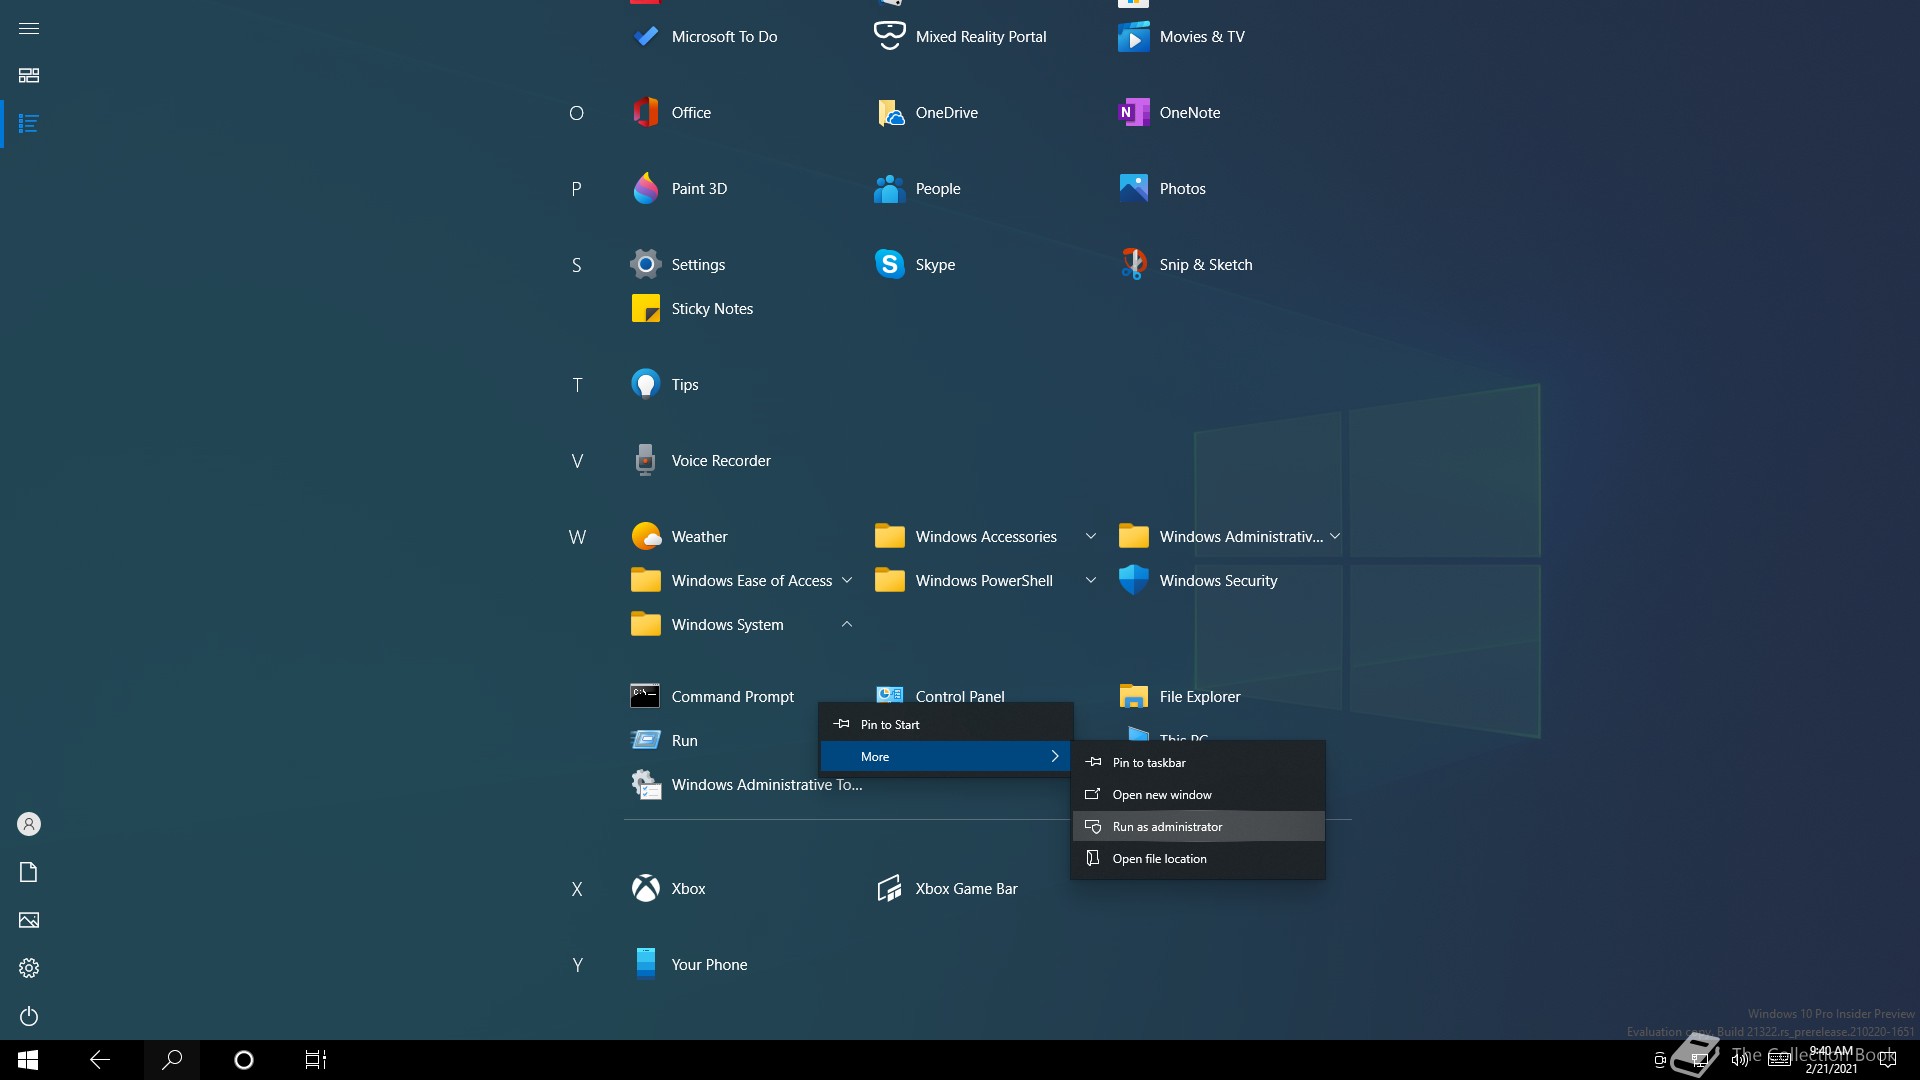Click the taskbar Back arrow
This screenshot has height=1080, width=1920.
pos(100,1060)
